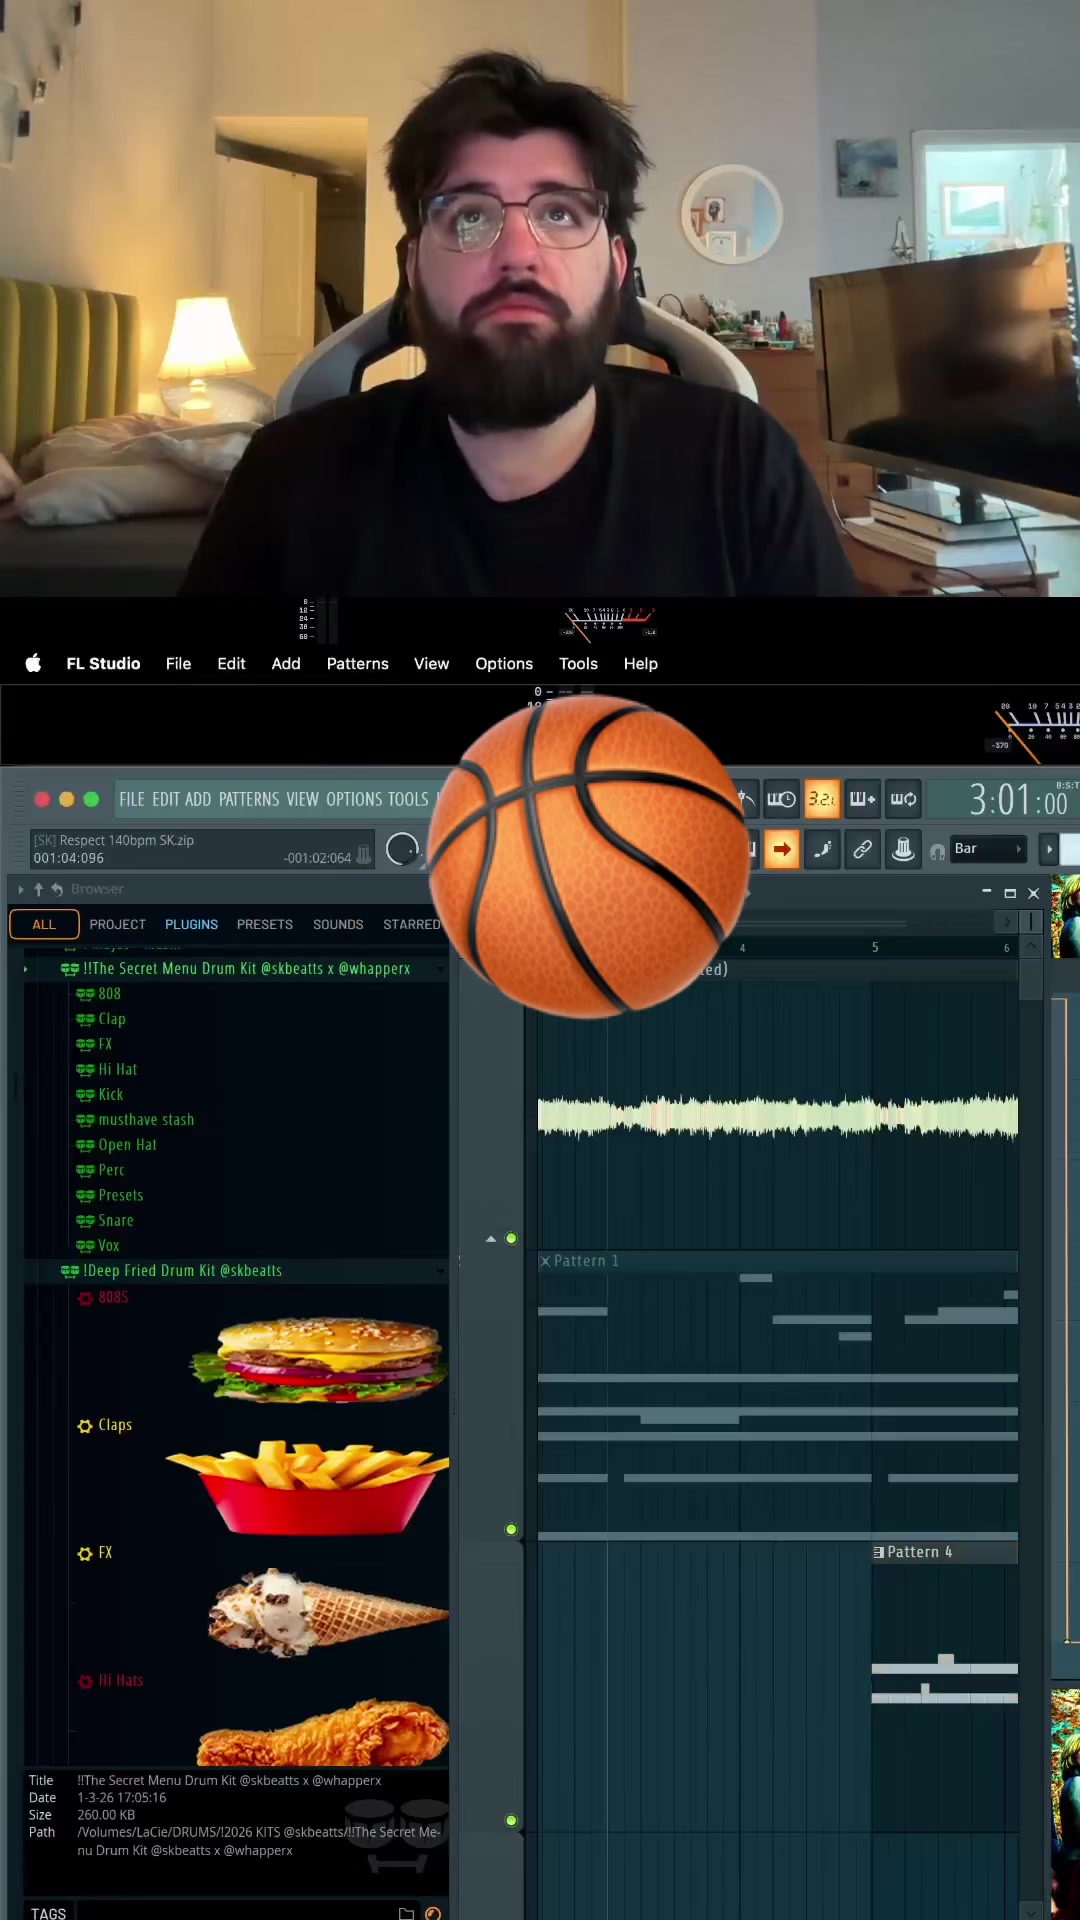Open in-app VIEW menu

[302, 799]
